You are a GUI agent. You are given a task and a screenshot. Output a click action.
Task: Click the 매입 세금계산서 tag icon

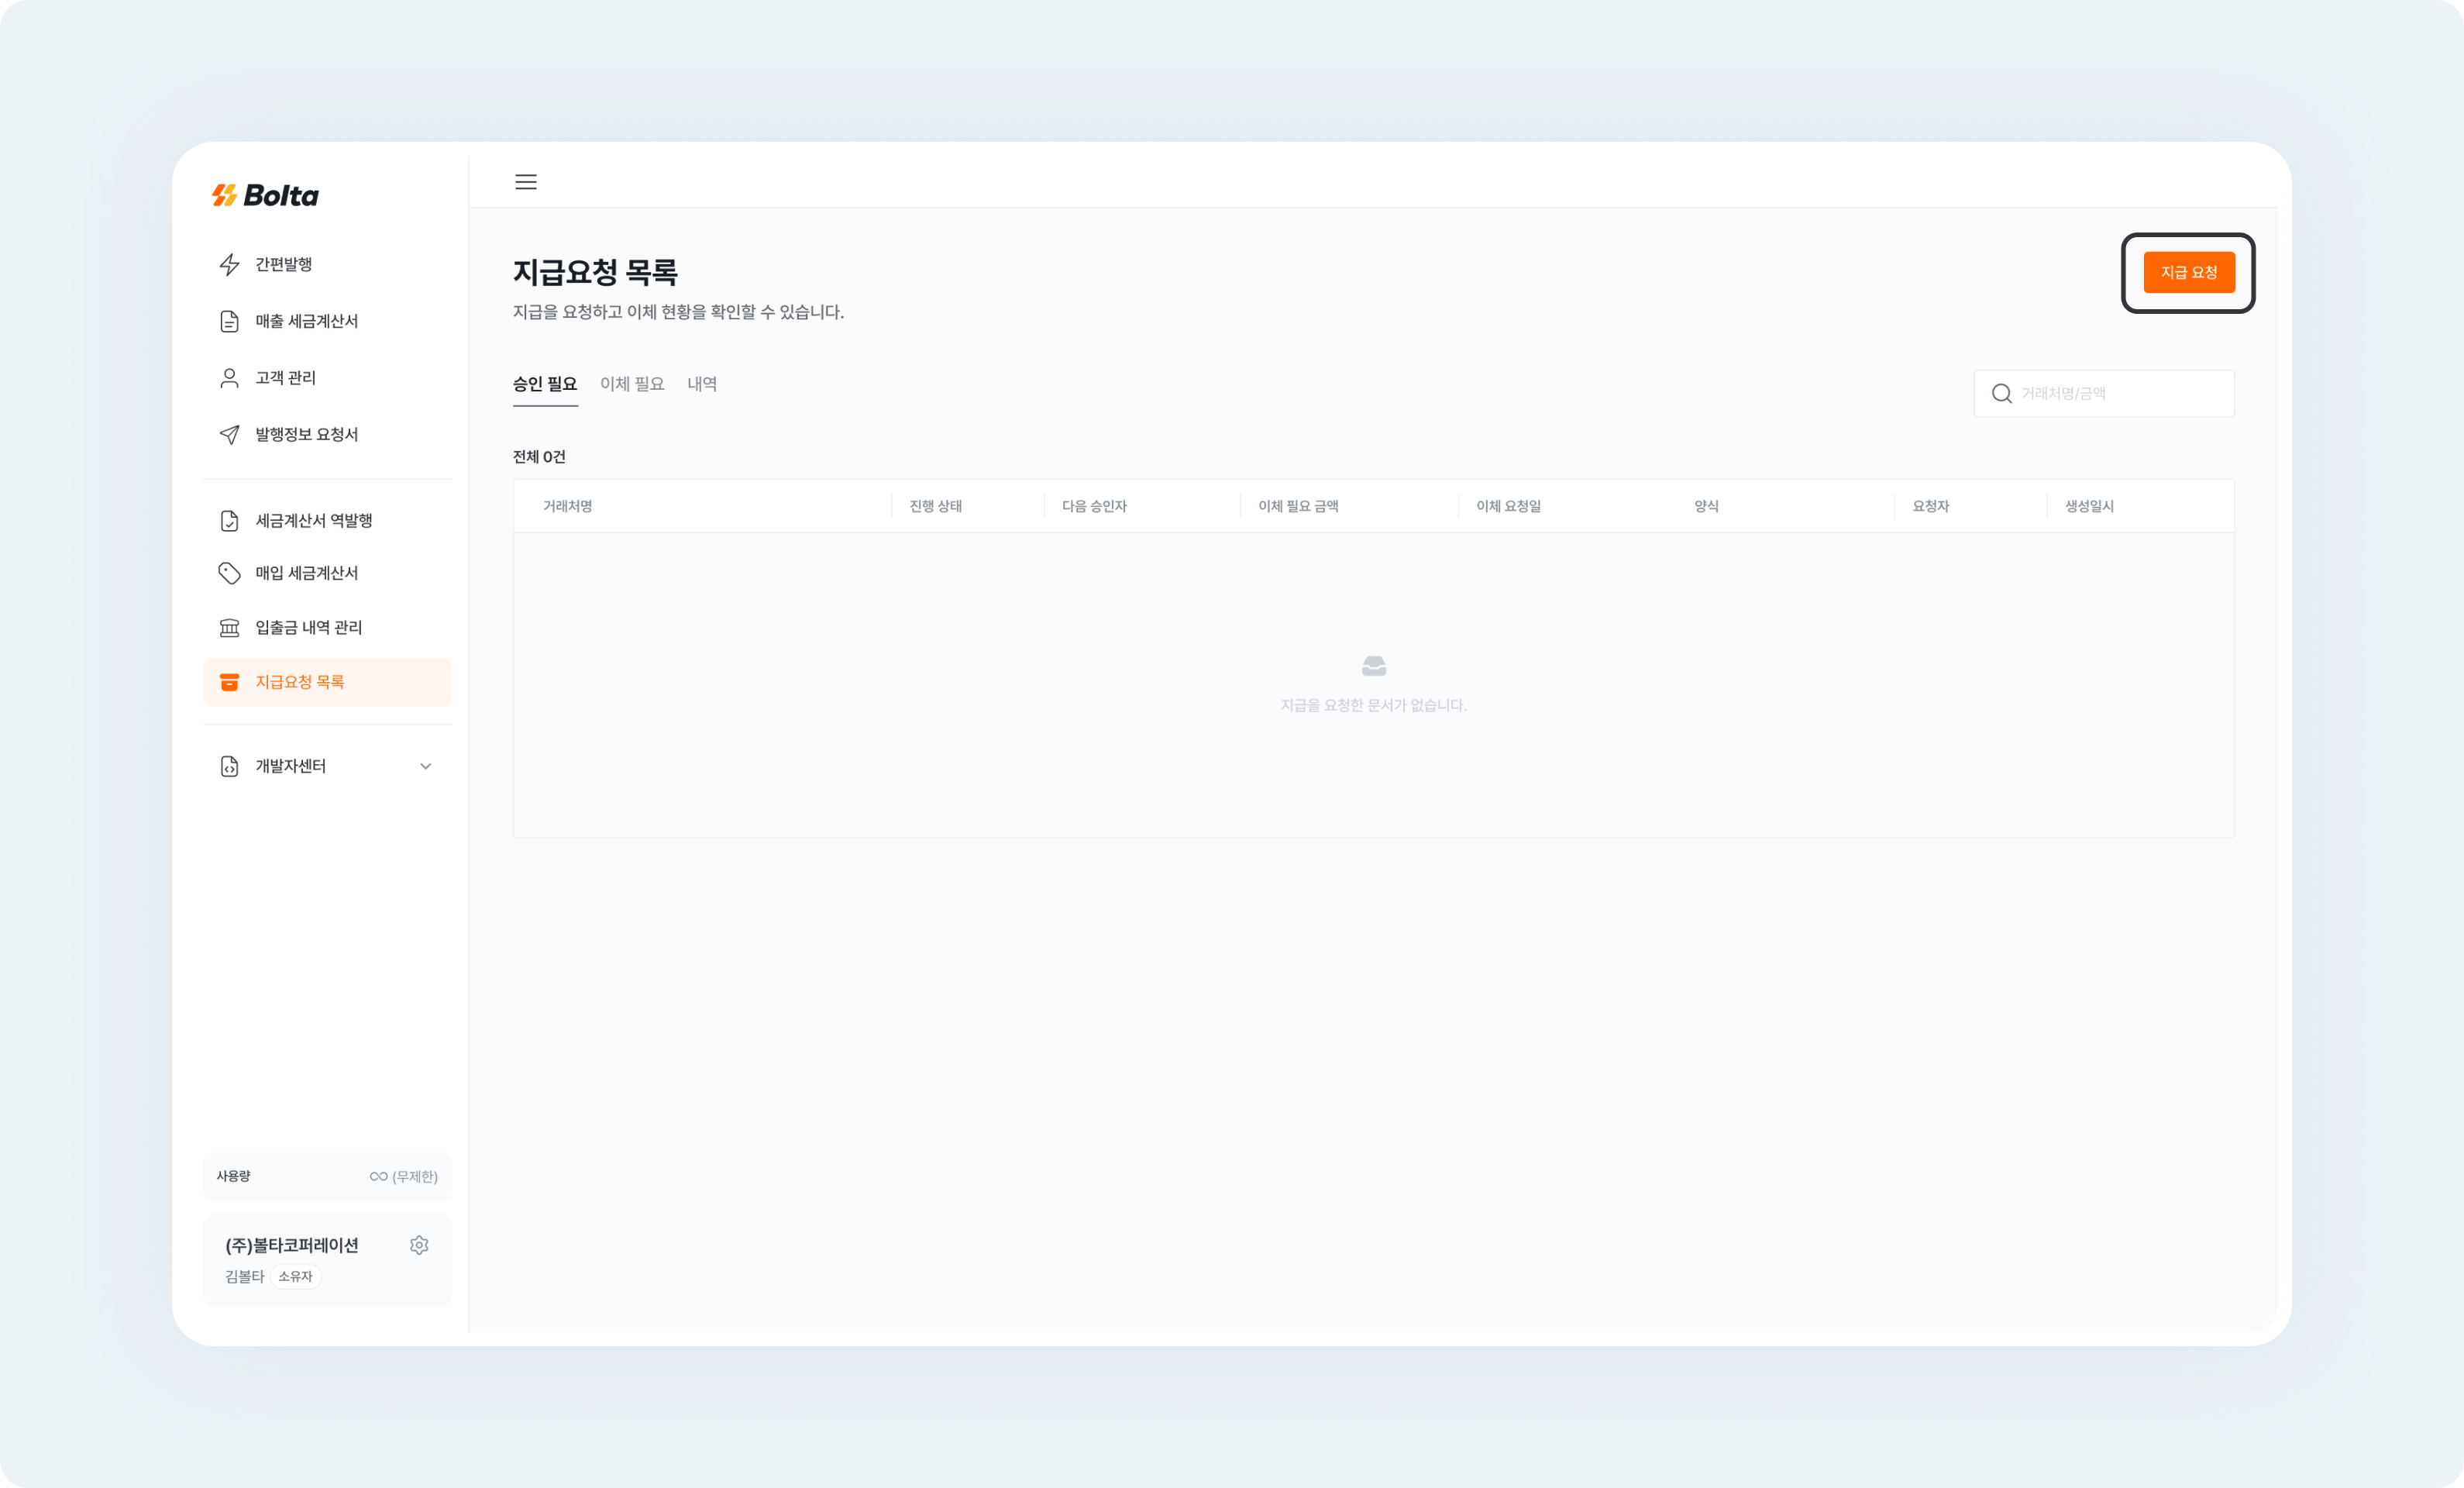click(x=229, y=573)
